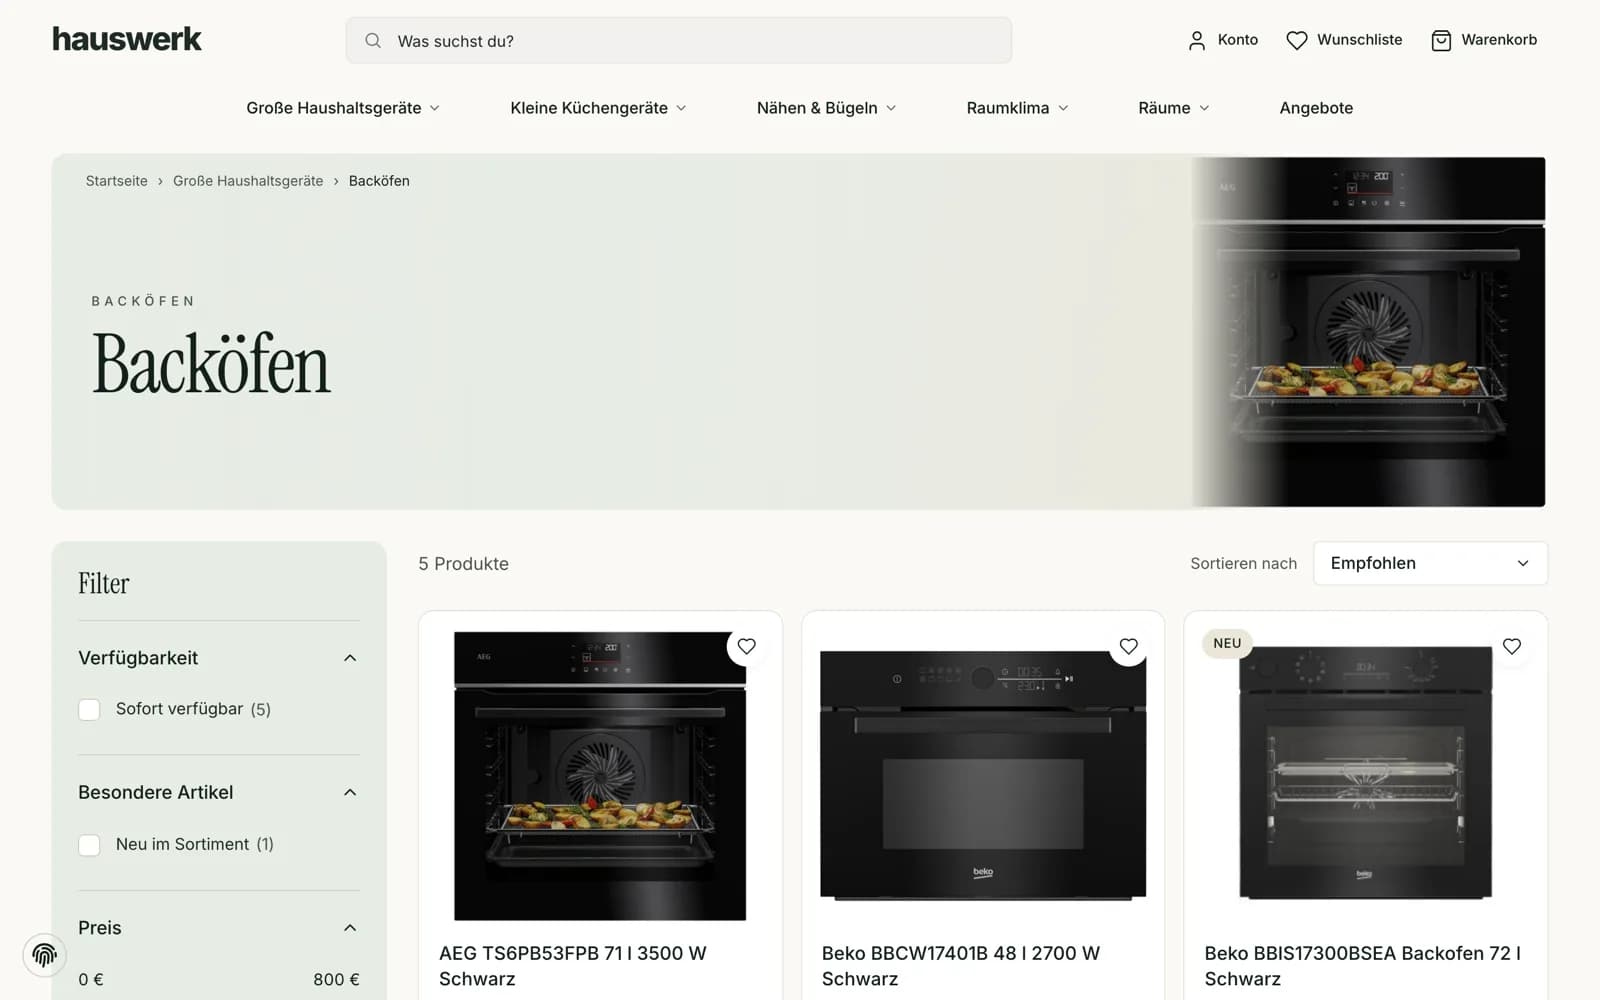Click the Was suchst du search field
Screen dimensions: 1600x1000
(x=679, y=40)
